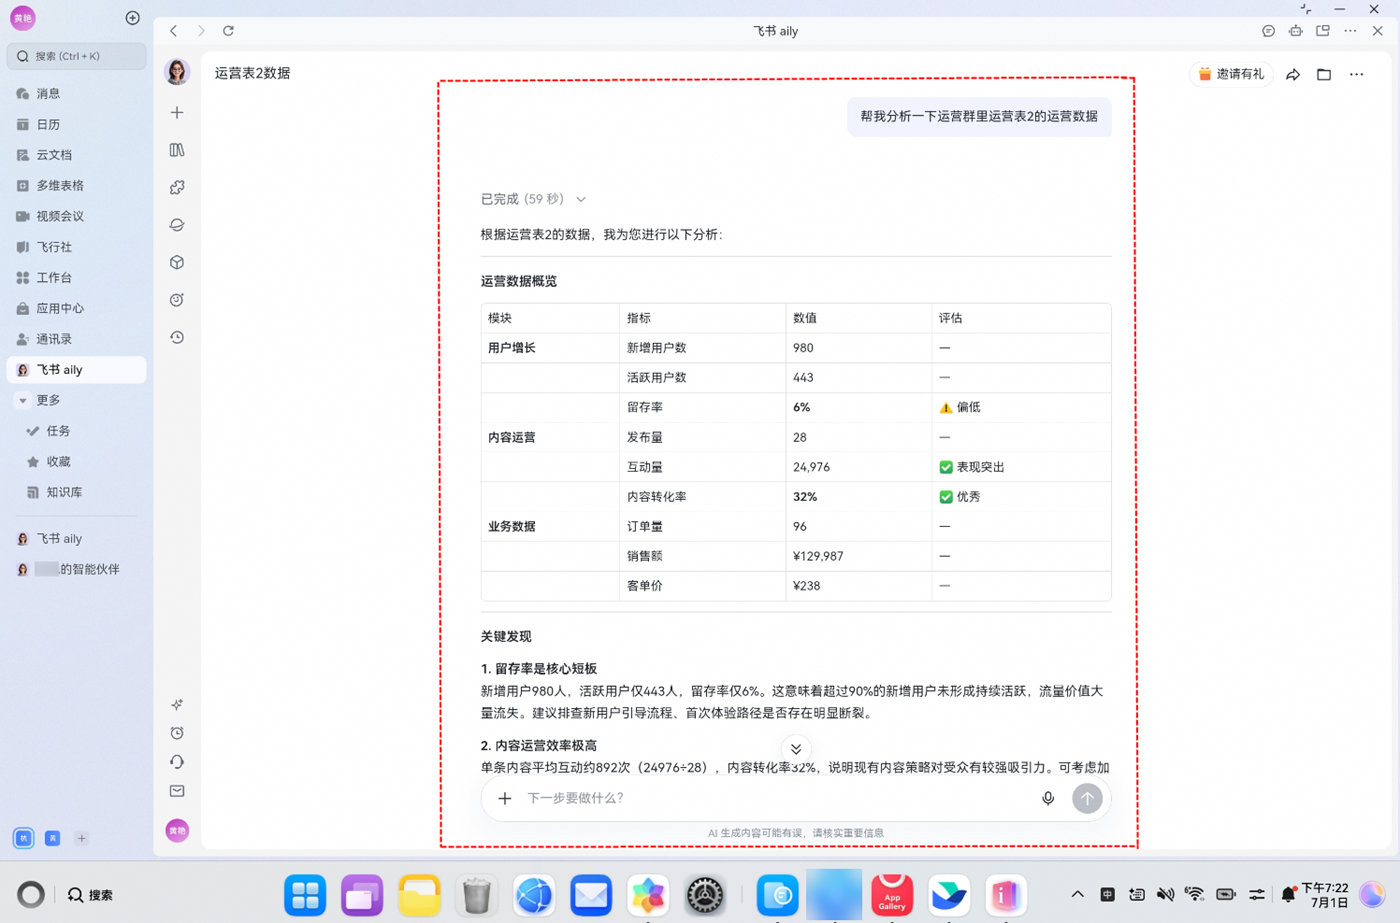Viewport: 1400px width, 923px height.
Task: Open the puzzle-piece plugins icon
Action: (177, 188)
